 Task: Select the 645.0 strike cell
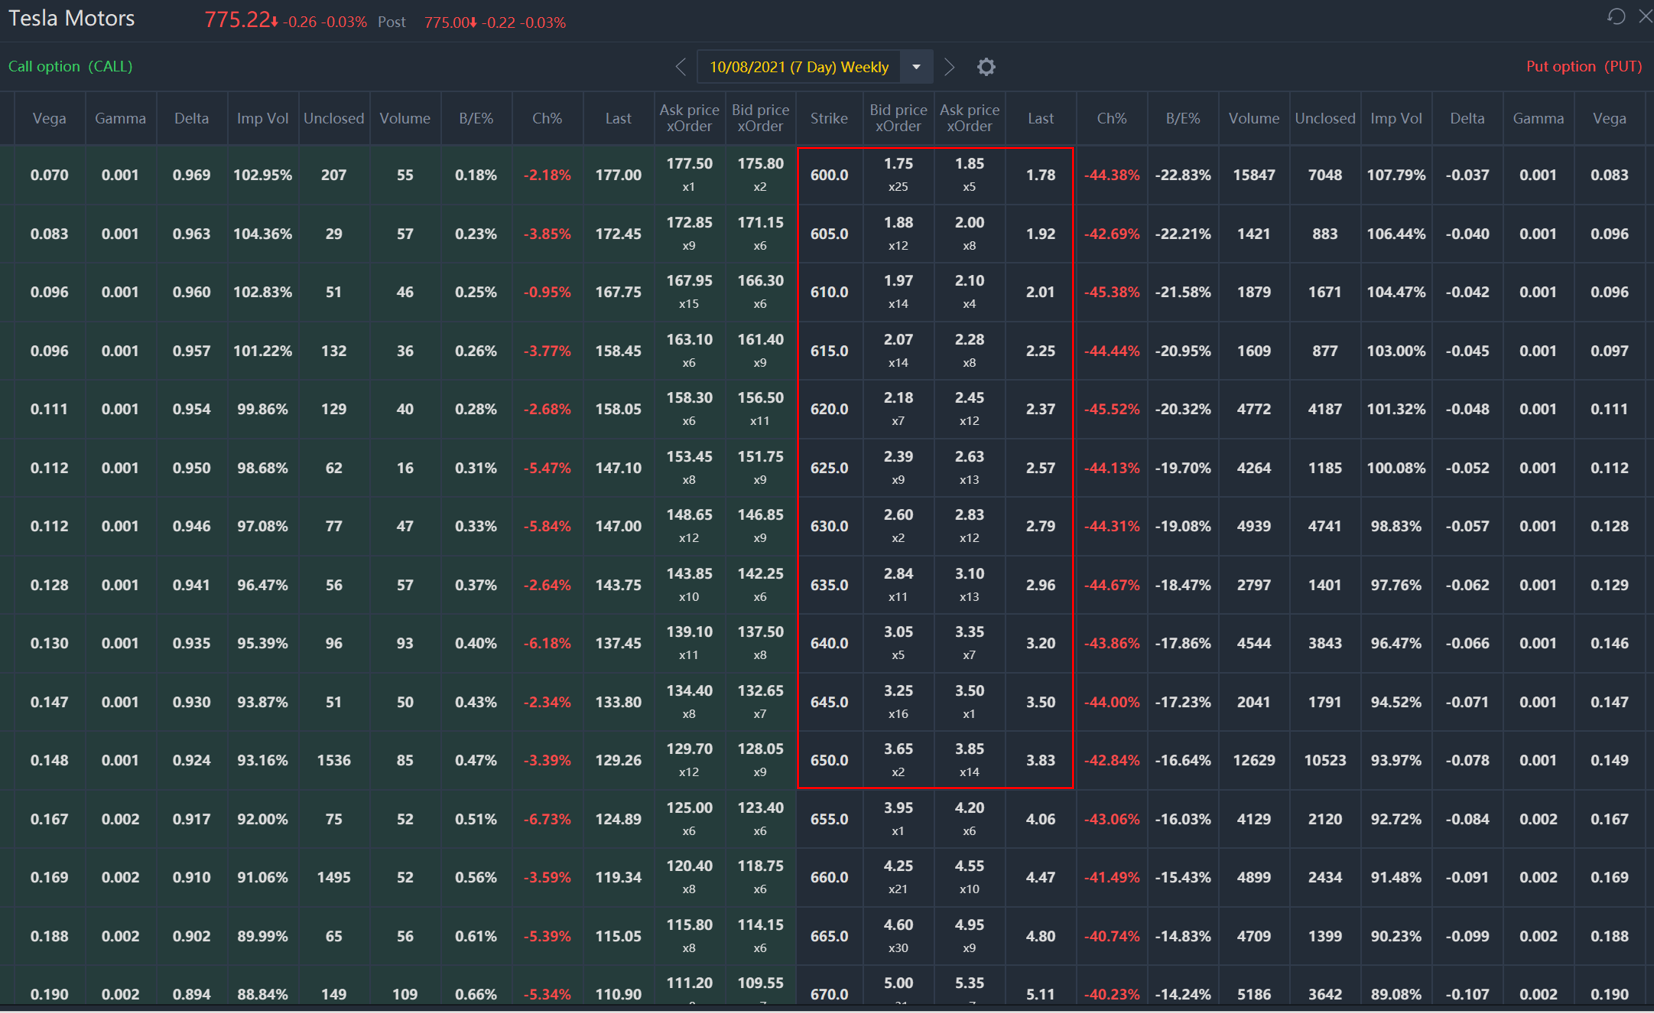click(829, 702)
